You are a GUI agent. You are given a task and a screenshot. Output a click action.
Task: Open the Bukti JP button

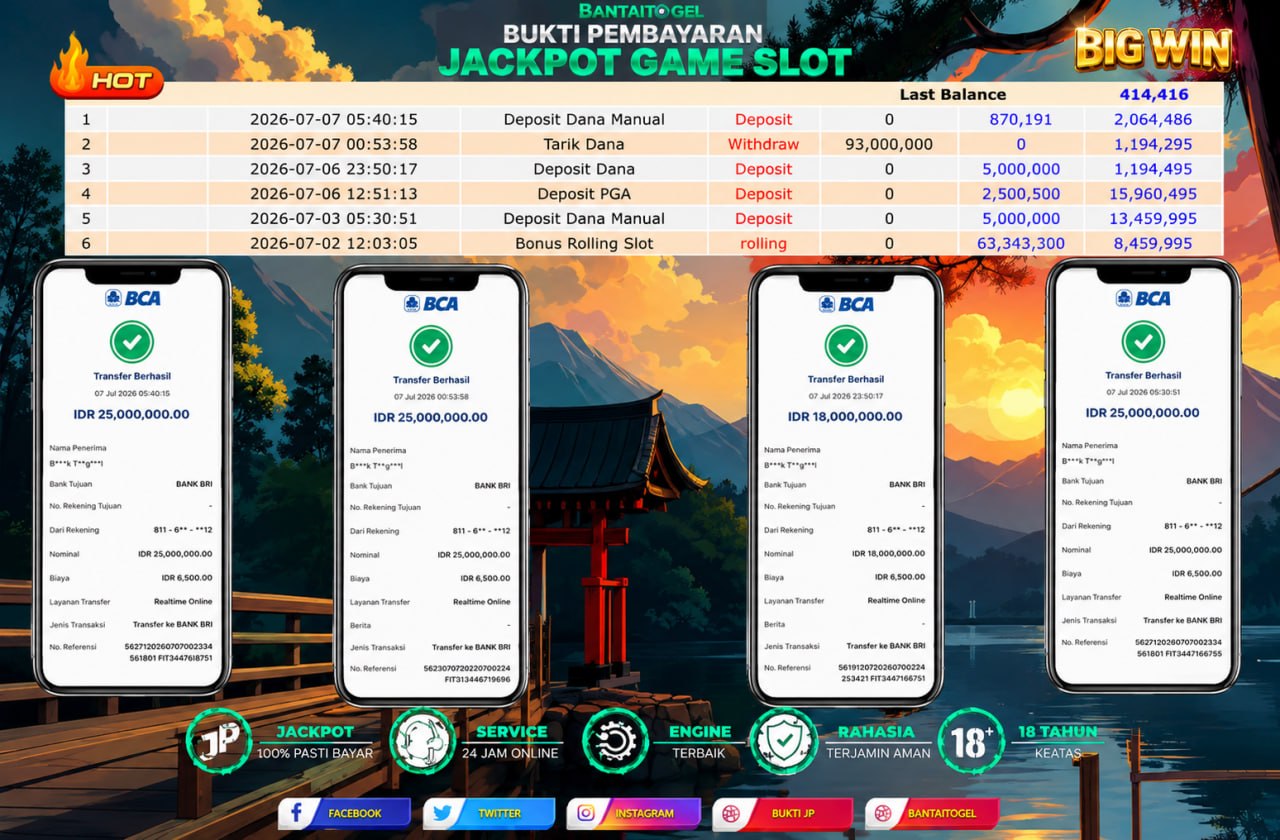pyautogui.click(x=782, y=813)
